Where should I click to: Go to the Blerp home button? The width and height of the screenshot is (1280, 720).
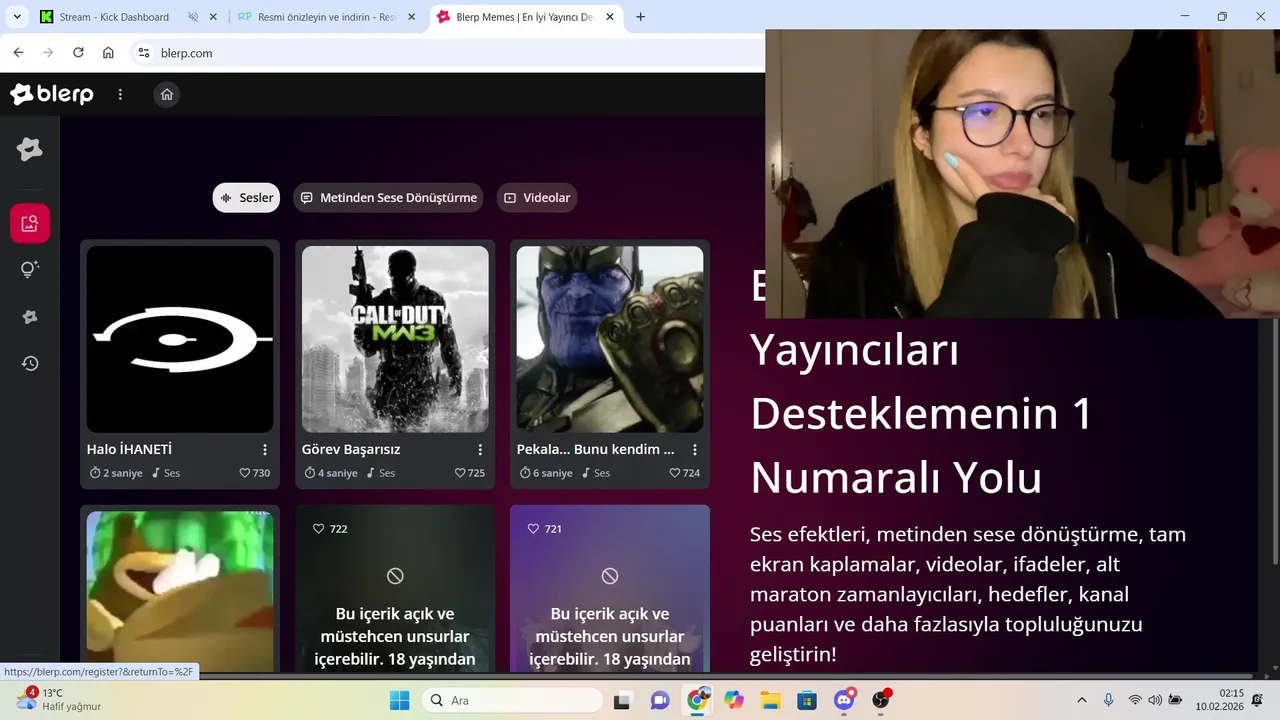(167, 94)
